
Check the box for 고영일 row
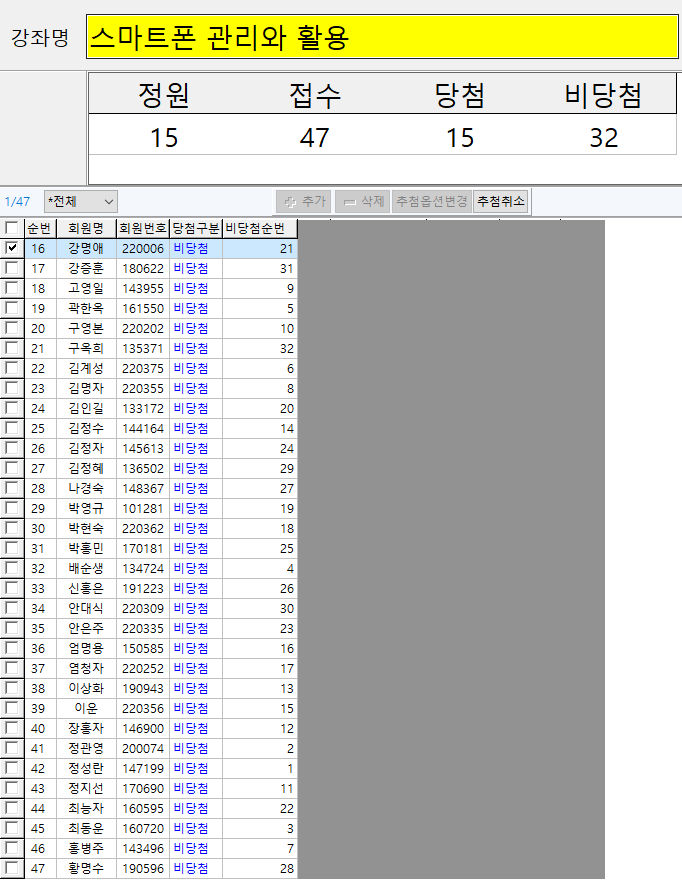click(x=11, y=288)
